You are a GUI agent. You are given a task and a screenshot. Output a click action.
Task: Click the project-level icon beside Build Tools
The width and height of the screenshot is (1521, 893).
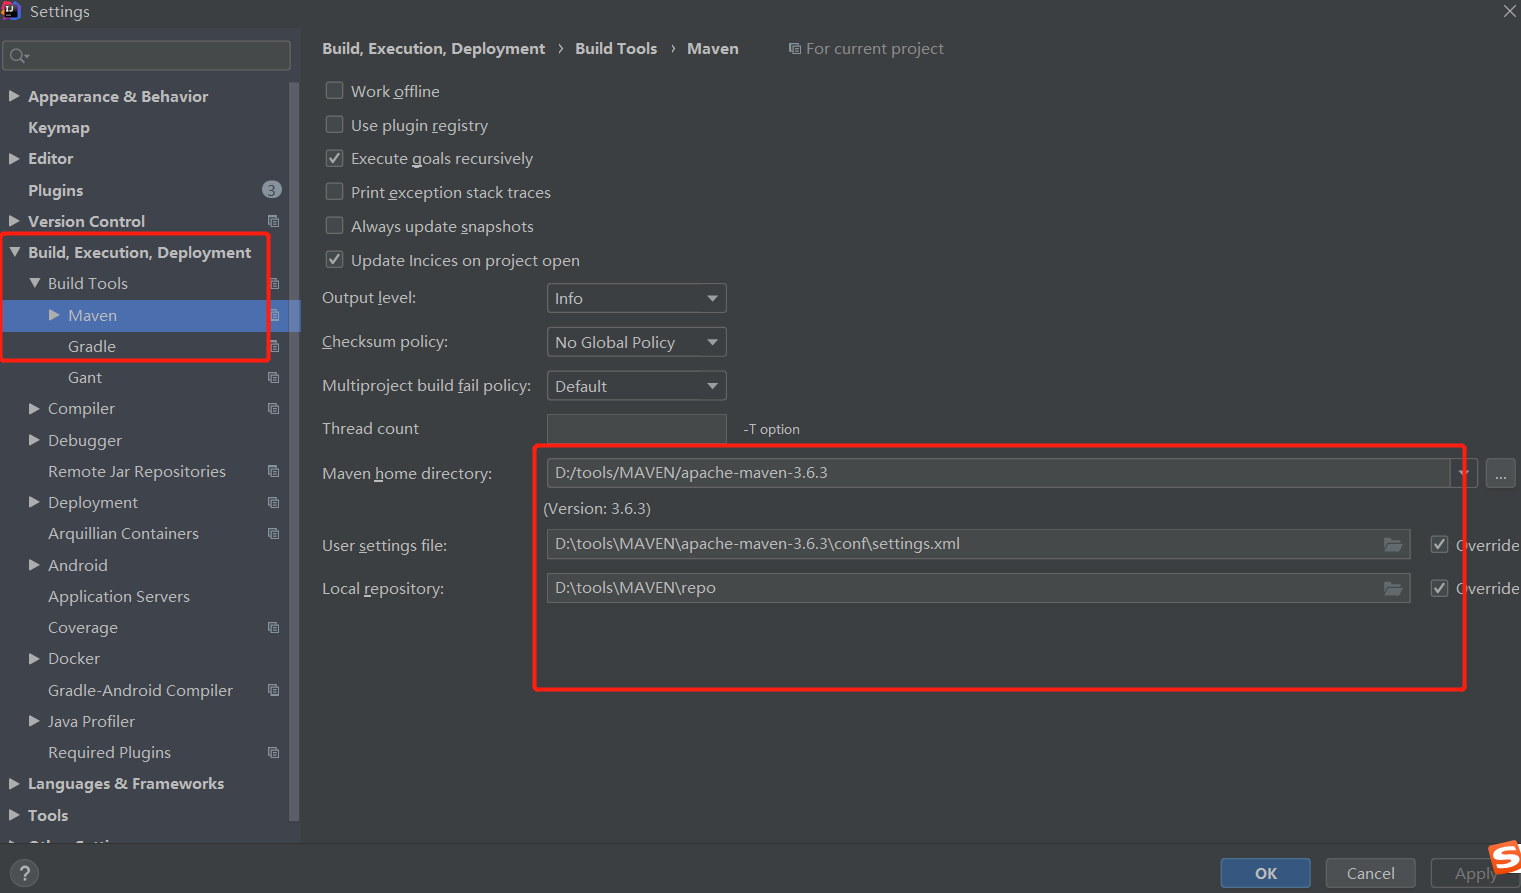274,284
